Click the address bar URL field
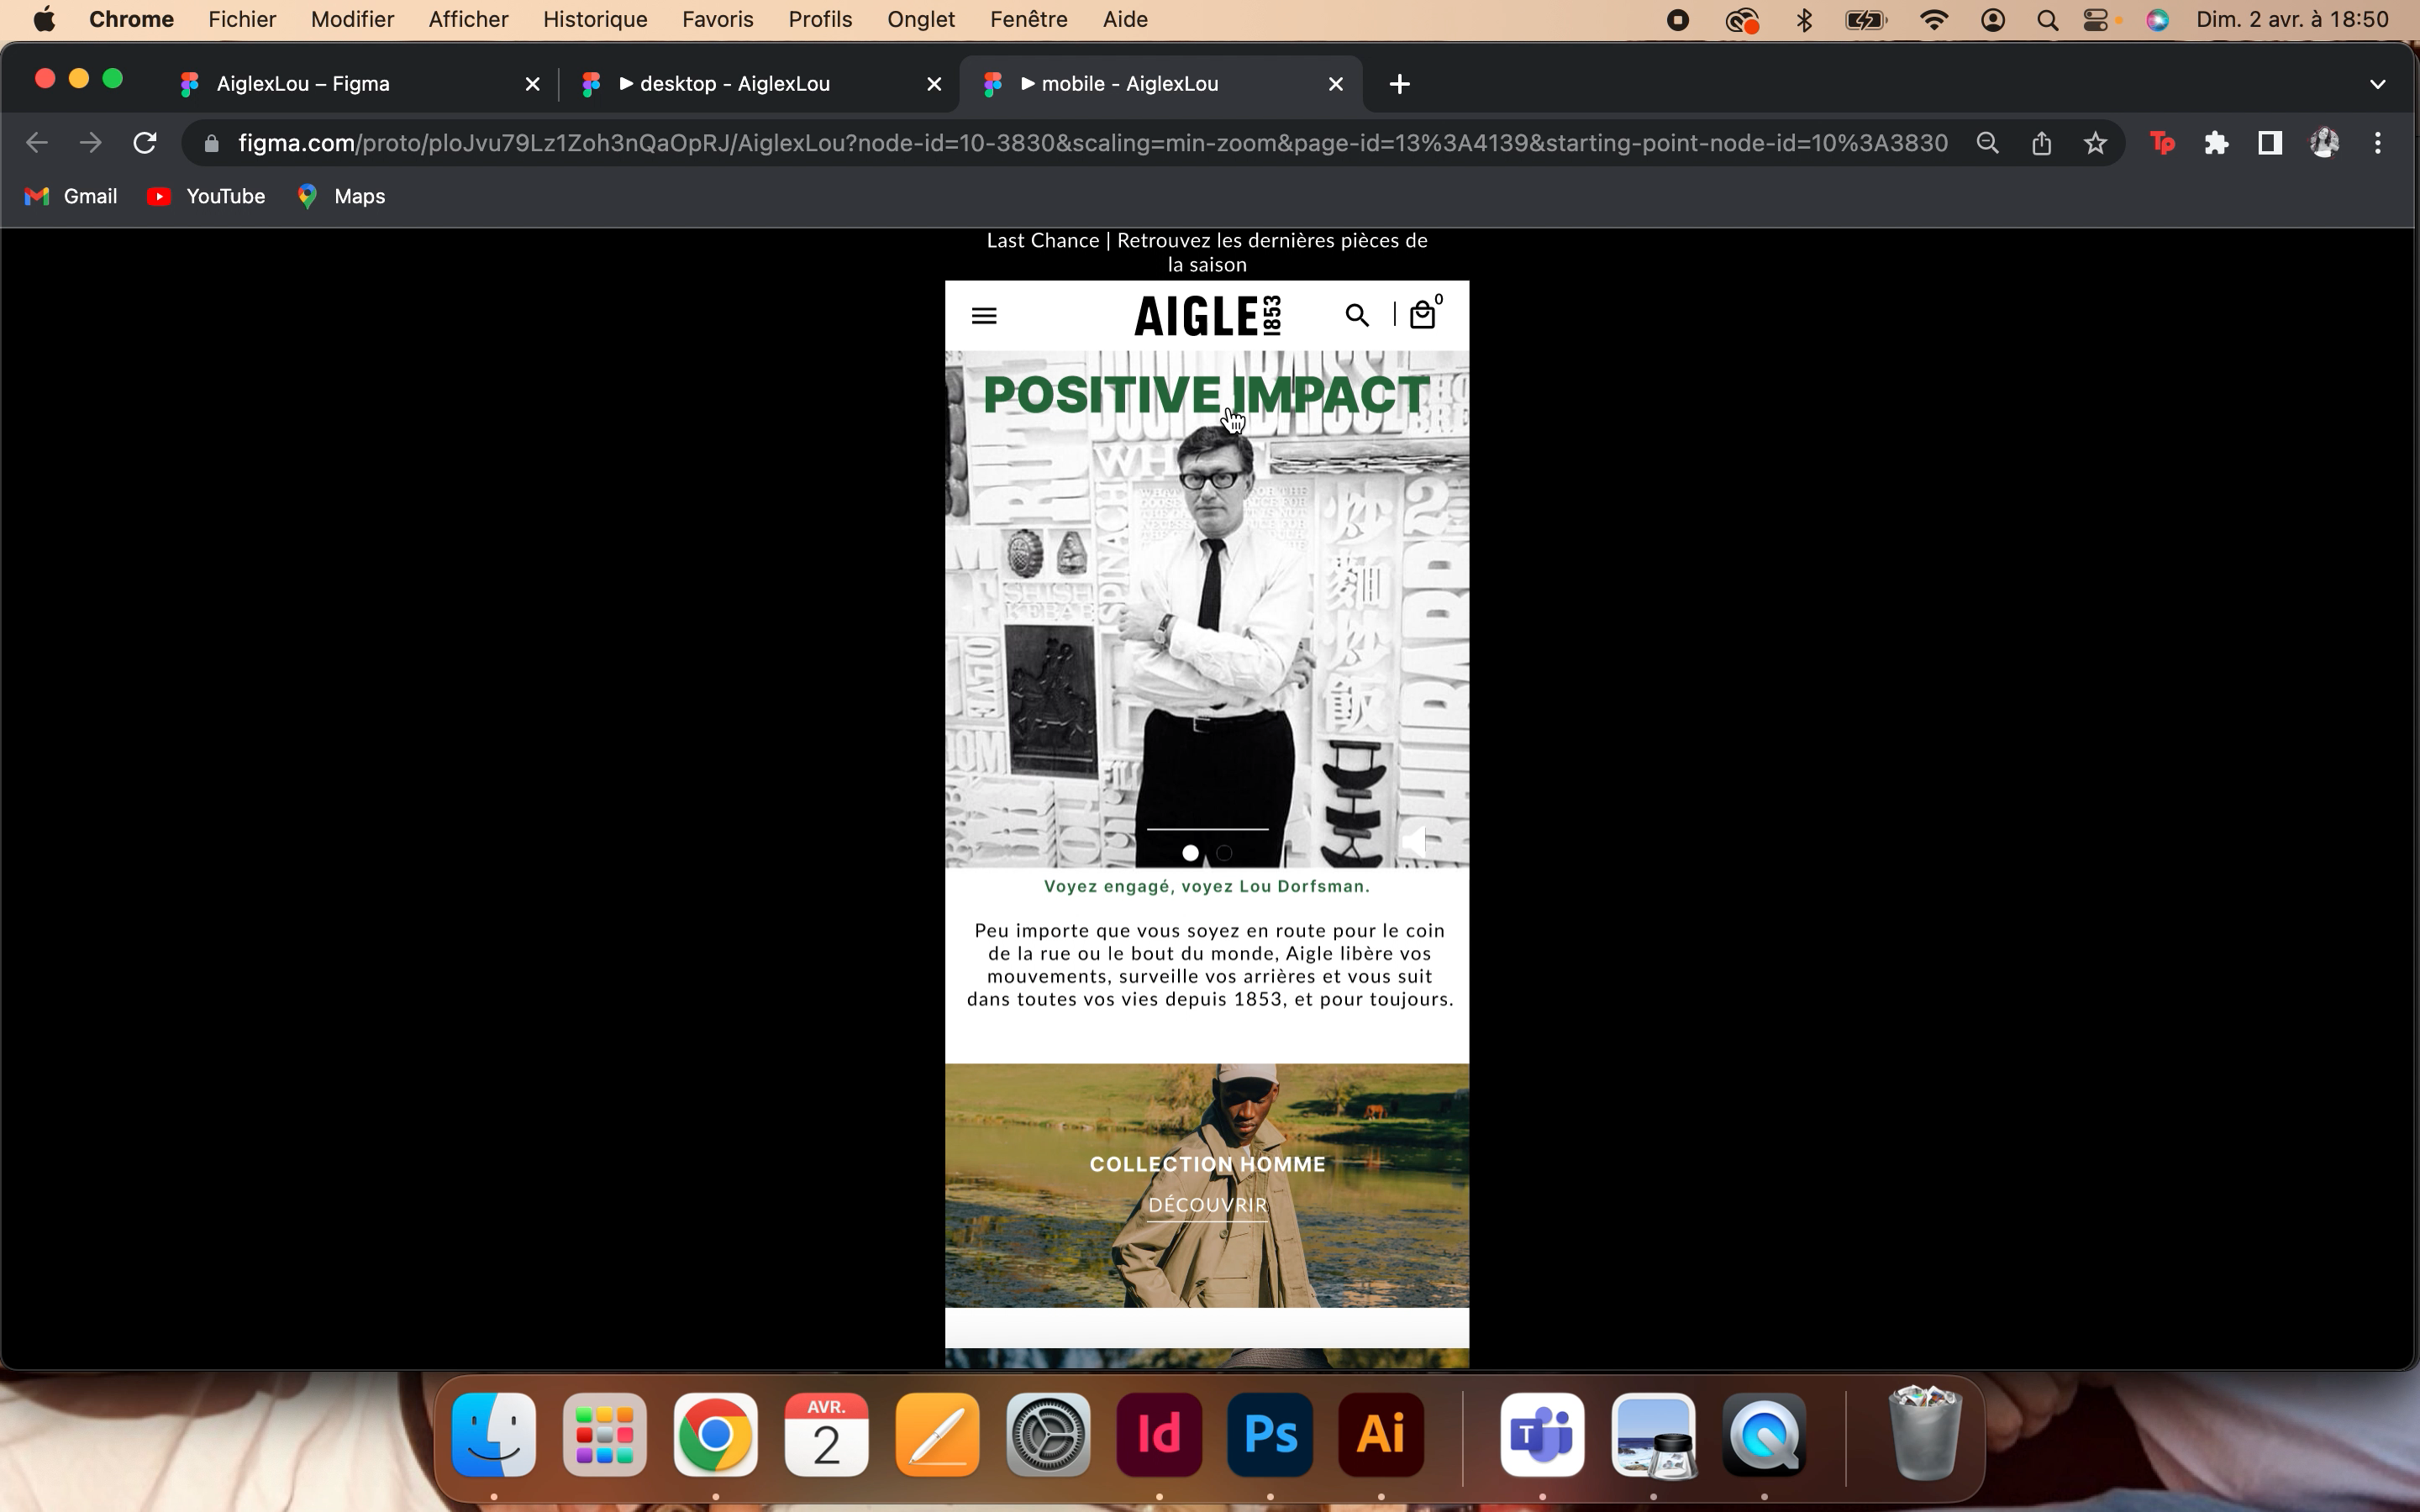The height and width of the screenshot is (1512, 2420). pos(1090,143)
